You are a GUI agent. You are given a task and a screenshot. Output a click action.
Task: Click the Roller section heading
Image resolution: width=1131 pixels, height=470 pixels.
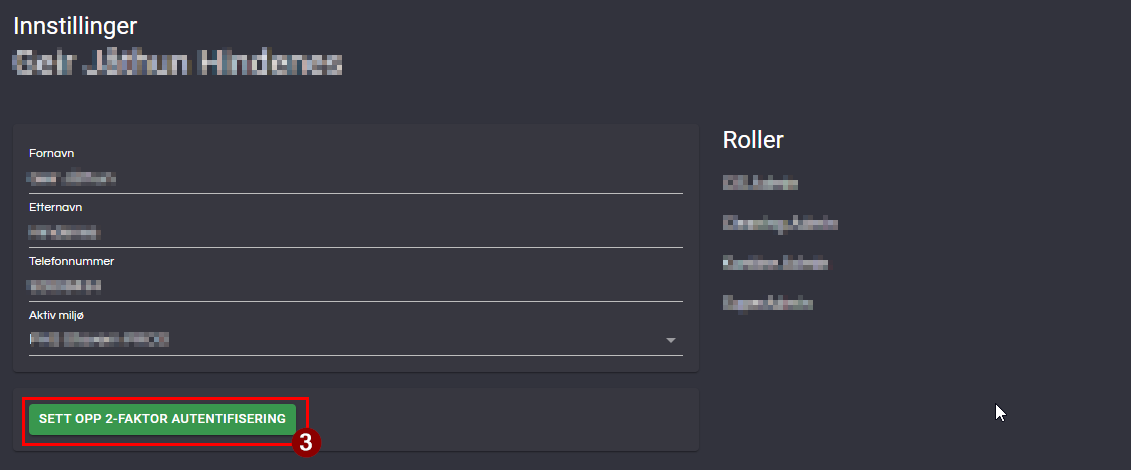coord(753,140)
